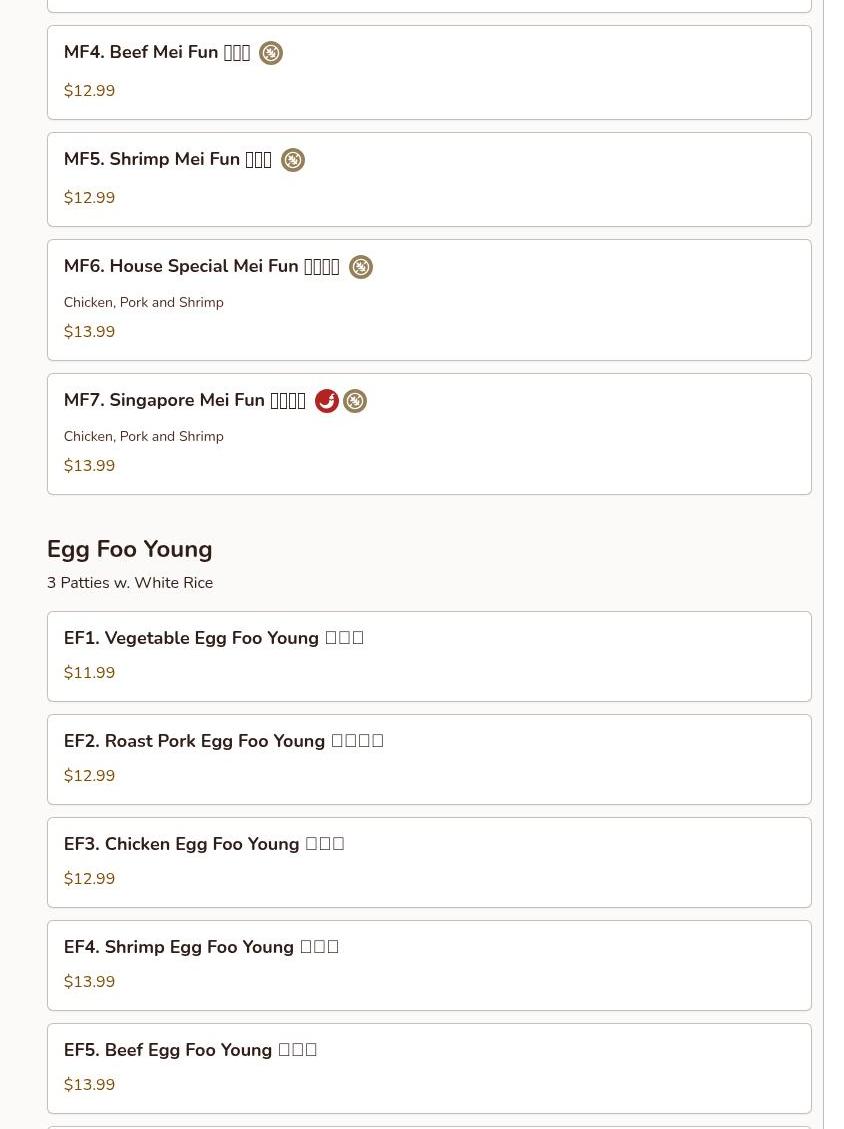Click the red spicy chili icon on Singapore Mei Fun
This screenshot has height=1129, width=844.
(x=326, y=401)
